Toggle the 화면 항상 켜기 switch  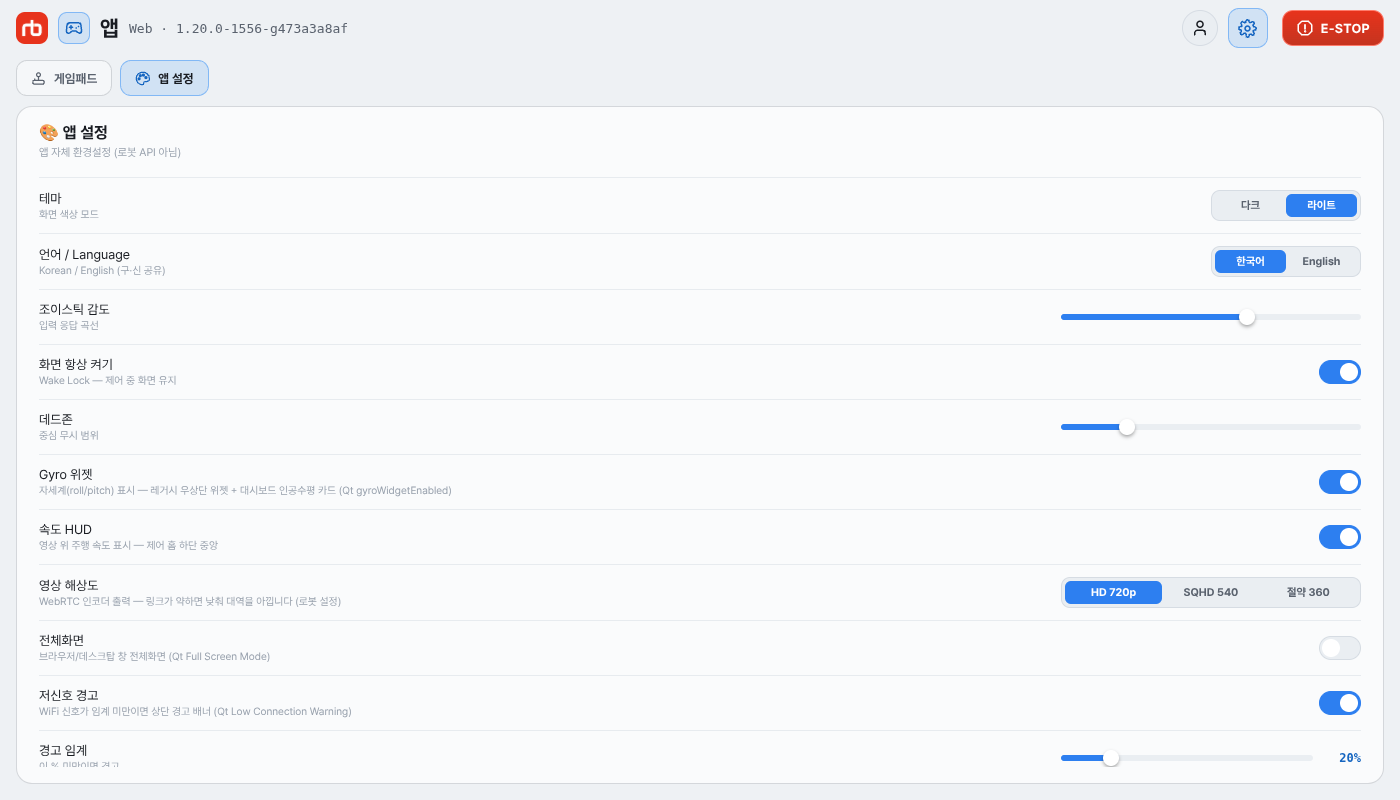point(1340,372)
